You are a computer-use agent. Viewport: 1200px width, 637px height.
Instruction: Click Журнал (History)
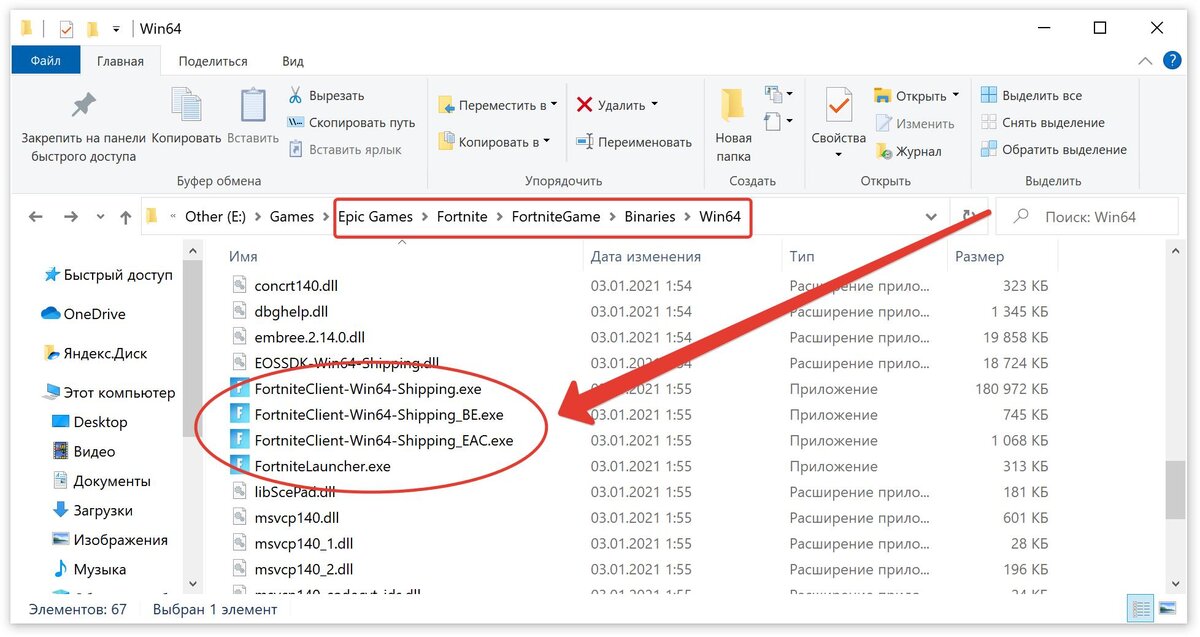tap(908, 151)
